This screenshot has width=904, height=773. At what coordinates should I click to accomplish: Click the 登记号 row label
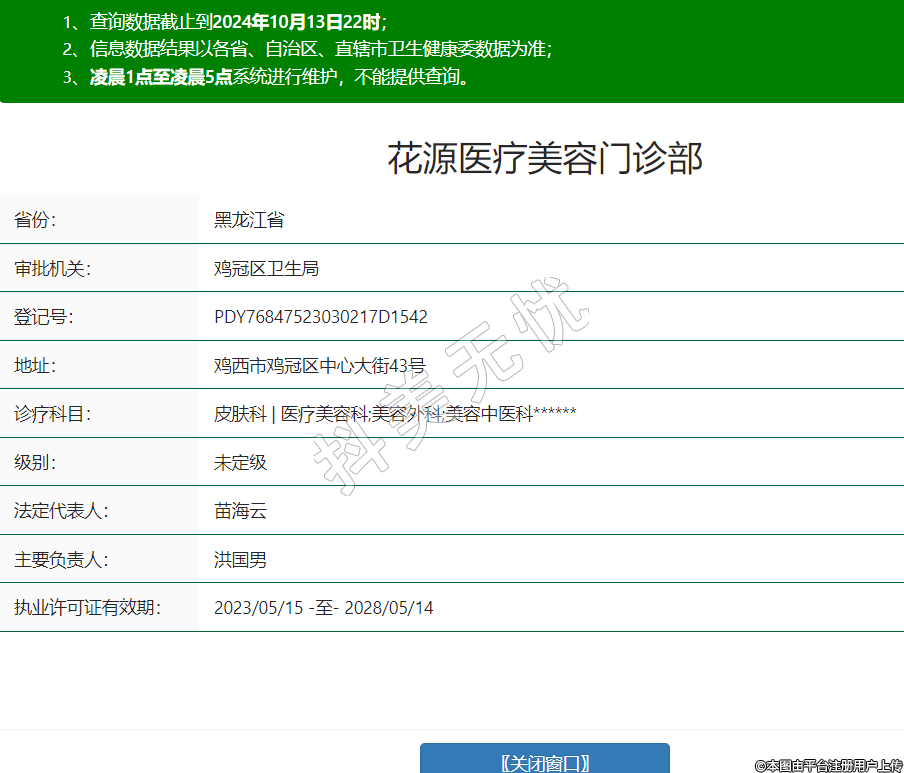[44, 317]
